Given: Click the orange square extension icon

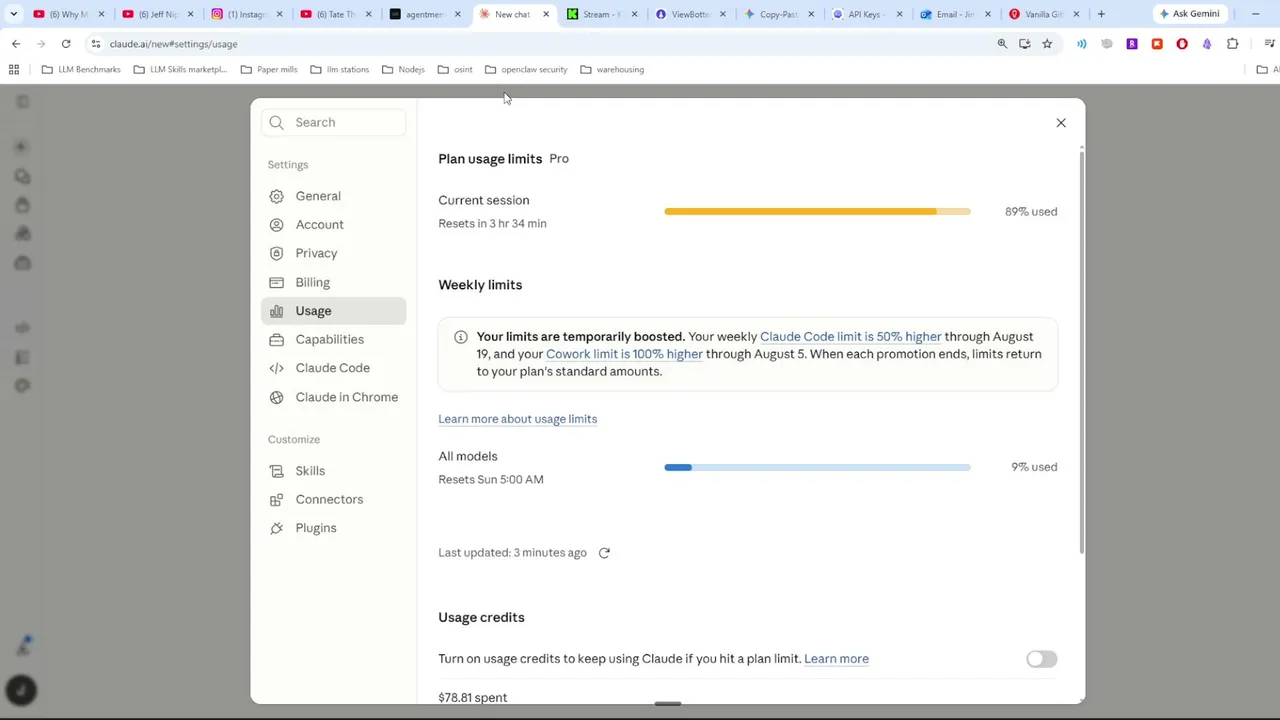Looking at the screenshot, I should (1157, 44).
